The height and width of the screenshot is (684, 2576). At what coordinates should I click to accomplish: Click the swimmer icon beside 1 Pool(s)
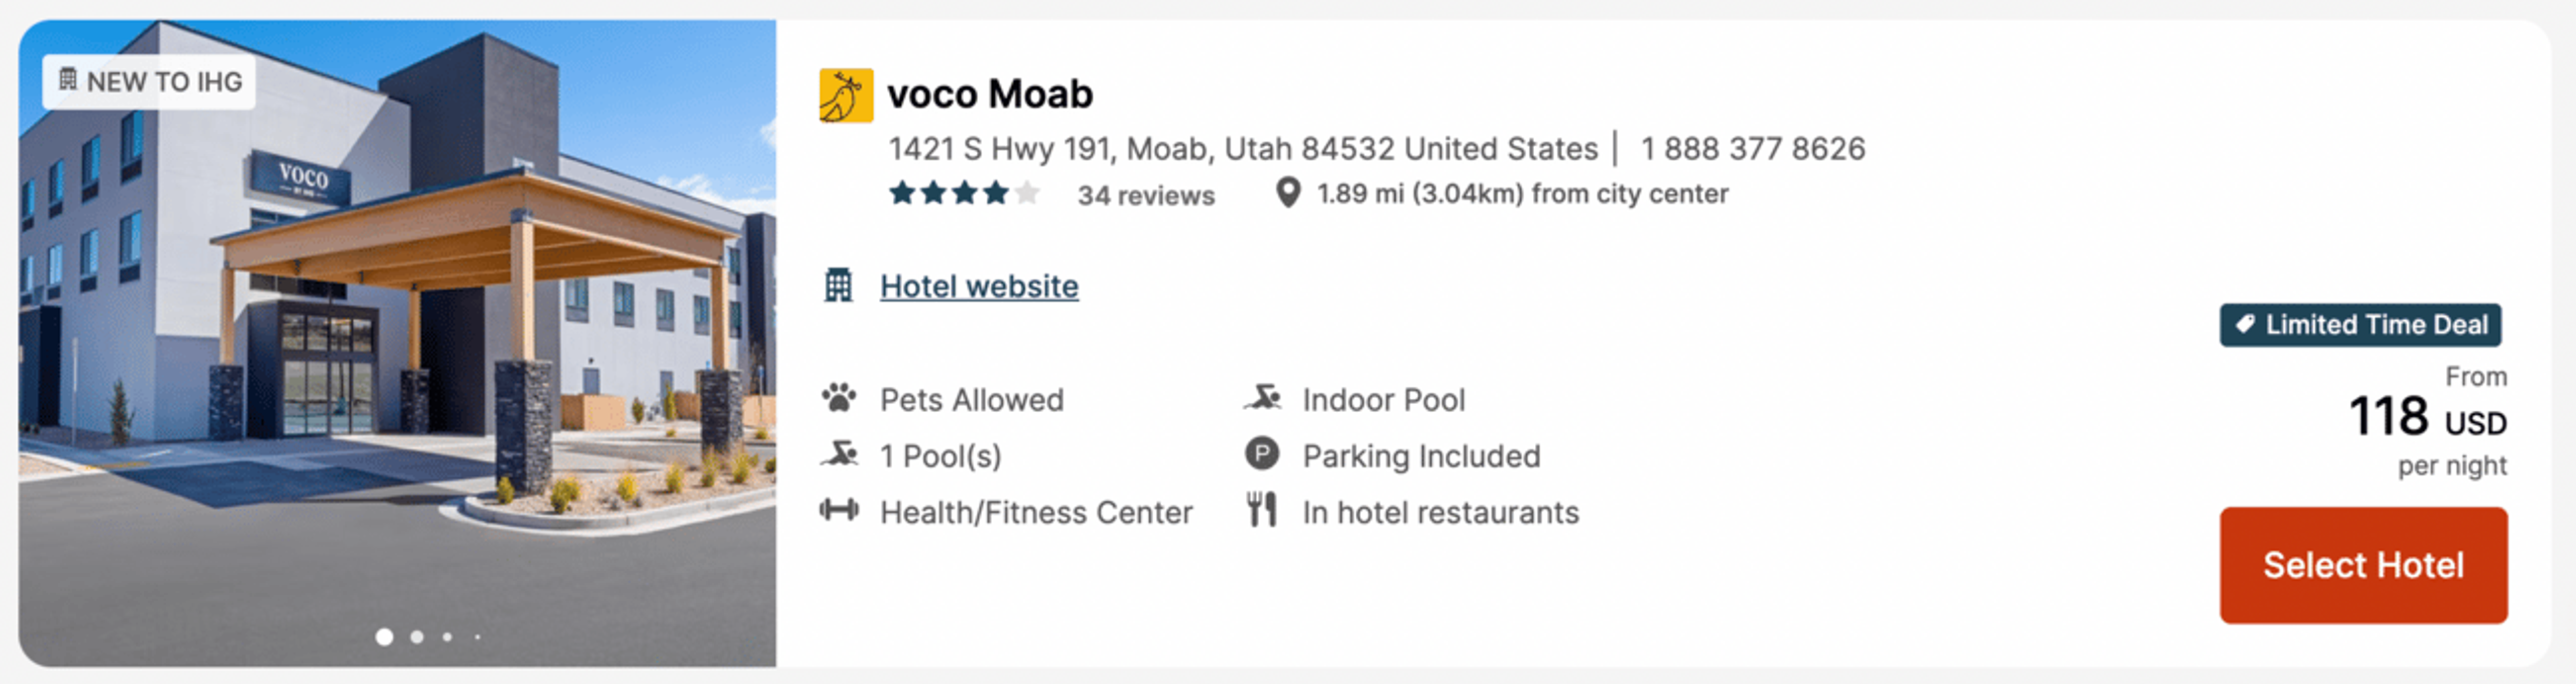839,455
